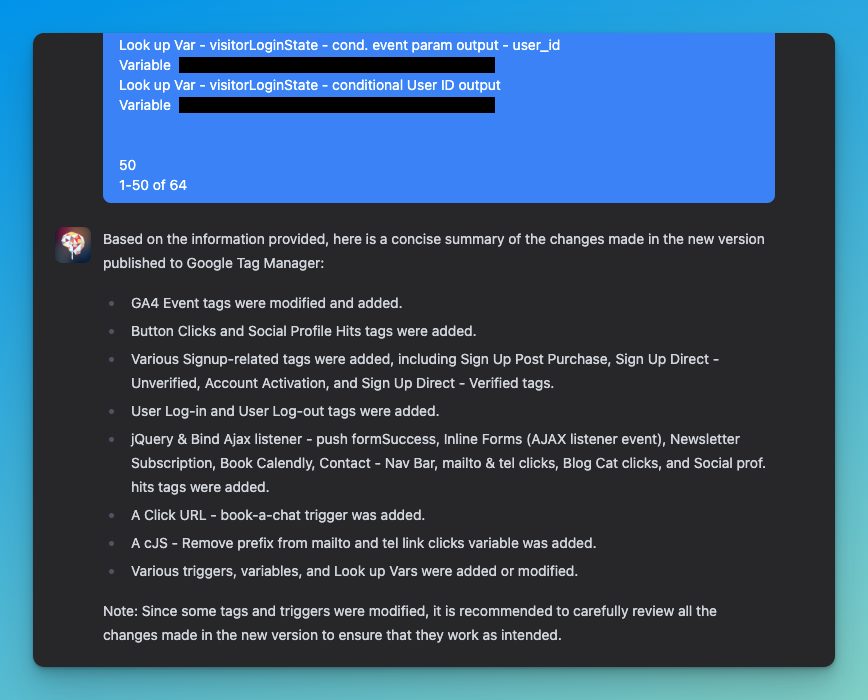Open the visitorLoginState conditional User ID output entry
The image size is (868, 700).
click(x=309, y=85)
